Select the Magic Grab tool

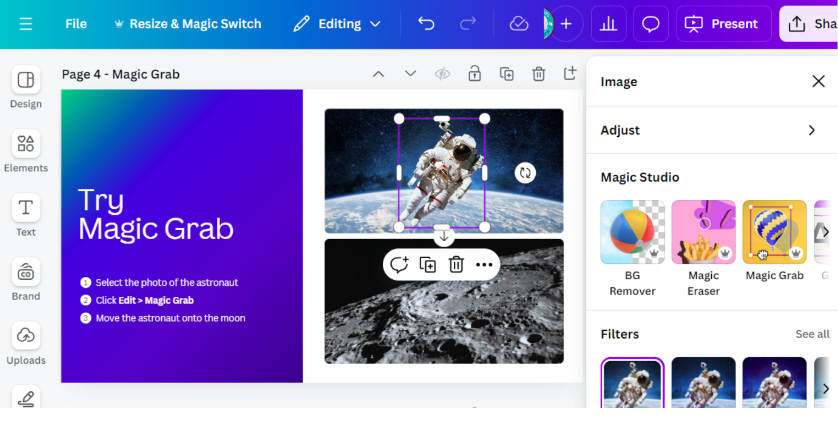[774, 241]
